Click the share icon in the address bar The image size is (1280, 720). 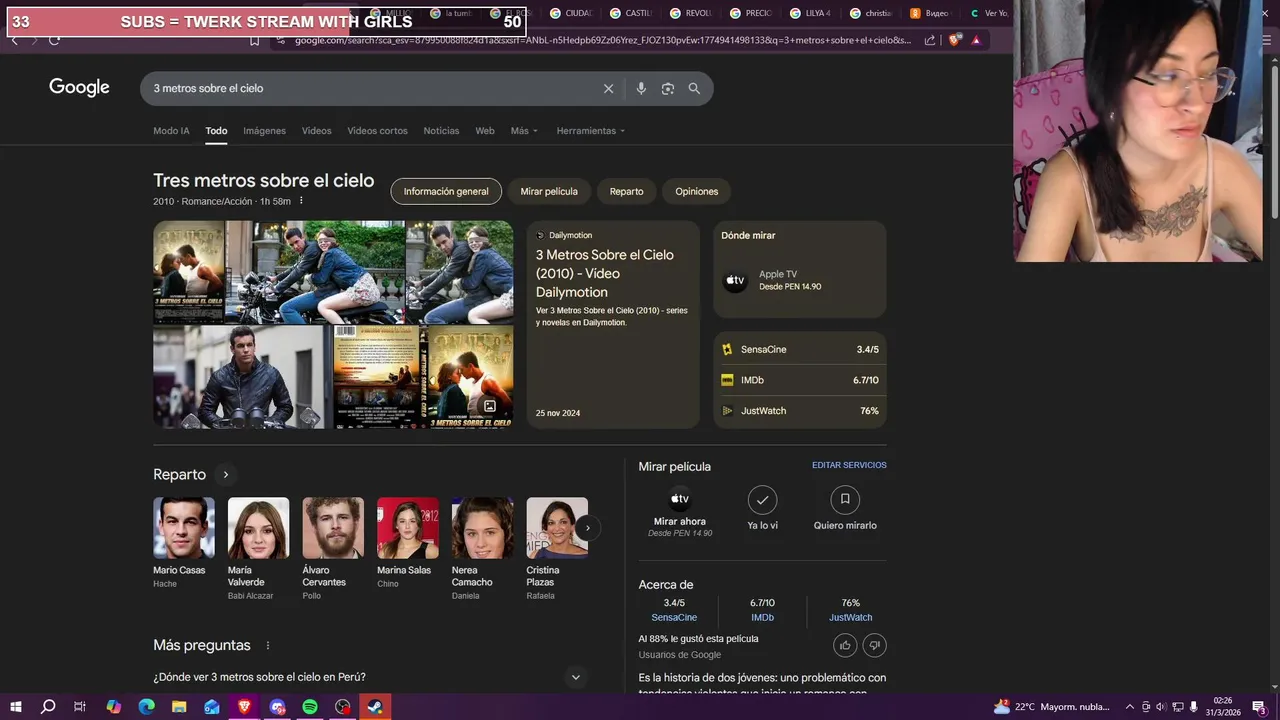point(930,40)
